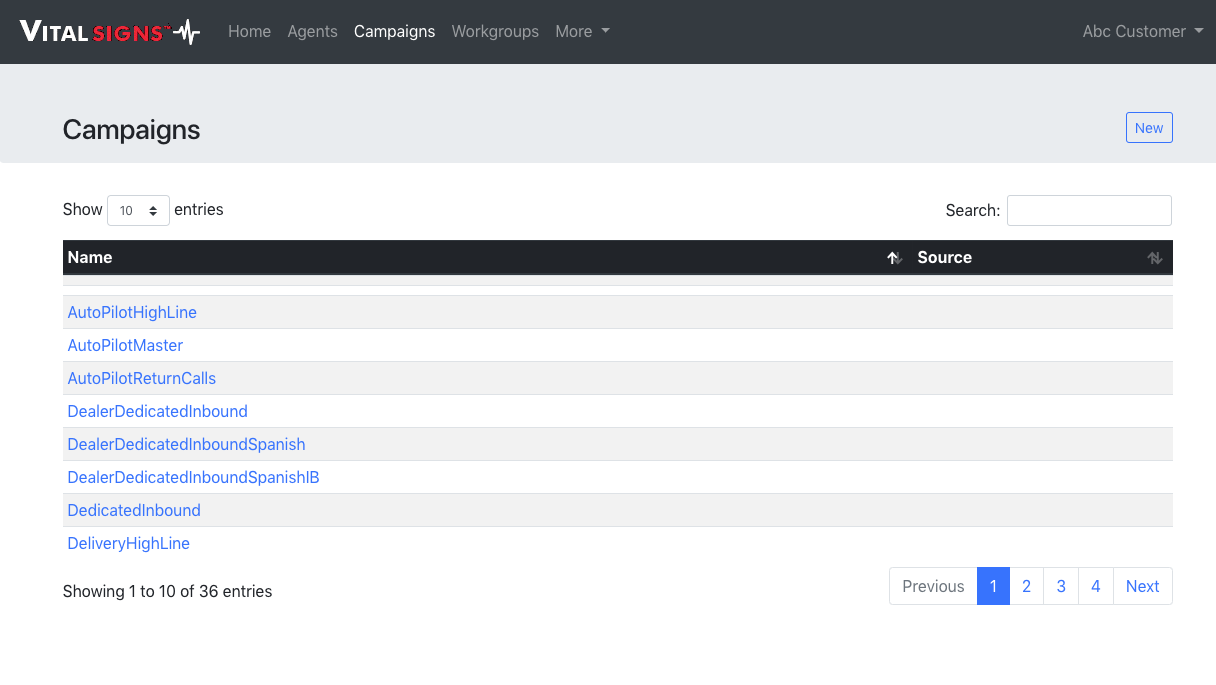Screen dimensions: 1216x685
Task: Sort campaigns by Name column arrow
Action: [894, 258]
